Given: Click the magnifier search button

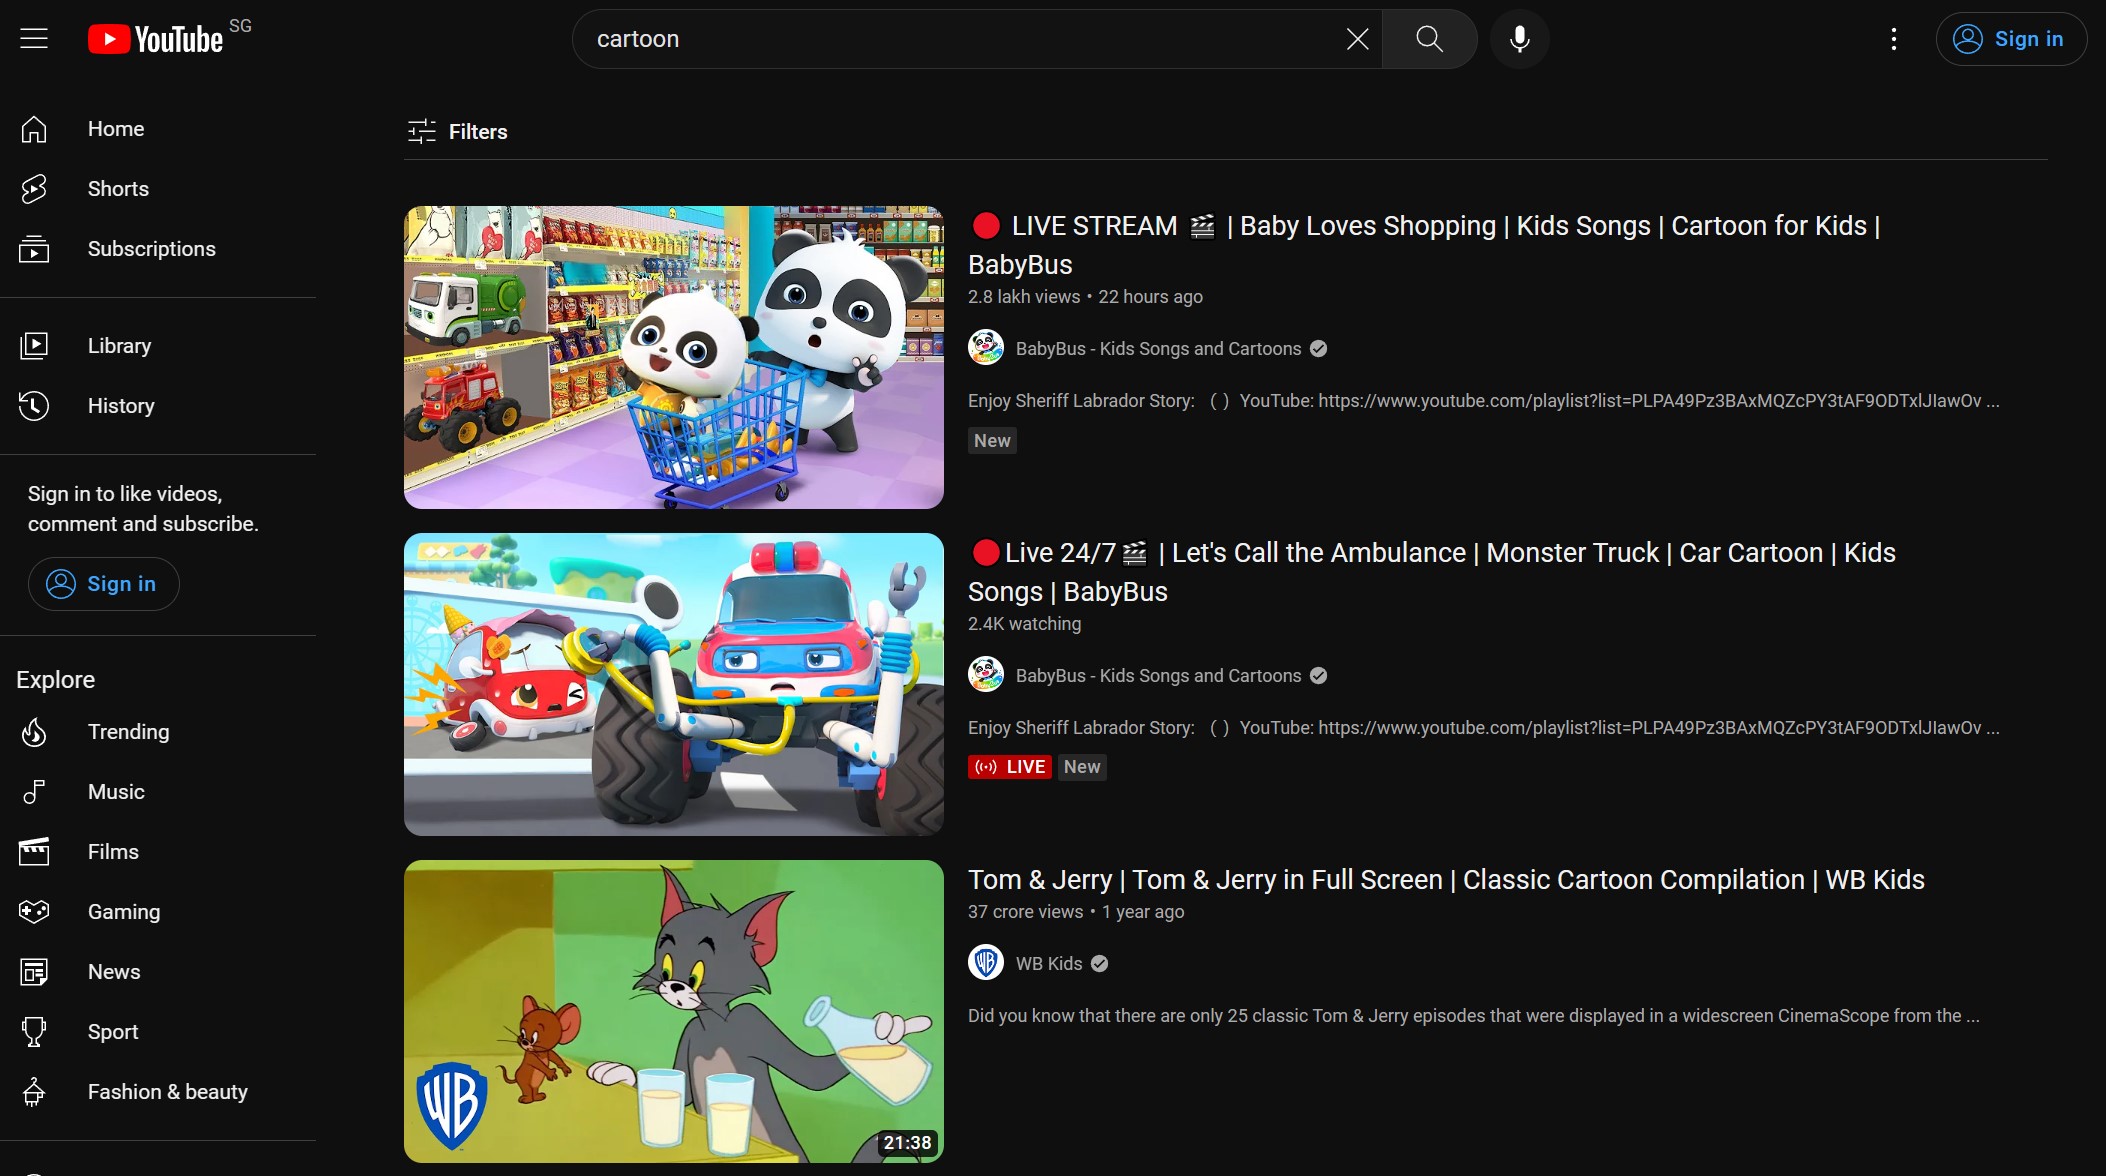Looking at the screenshot, I should pyautogui.click(x=1429, y=39).
